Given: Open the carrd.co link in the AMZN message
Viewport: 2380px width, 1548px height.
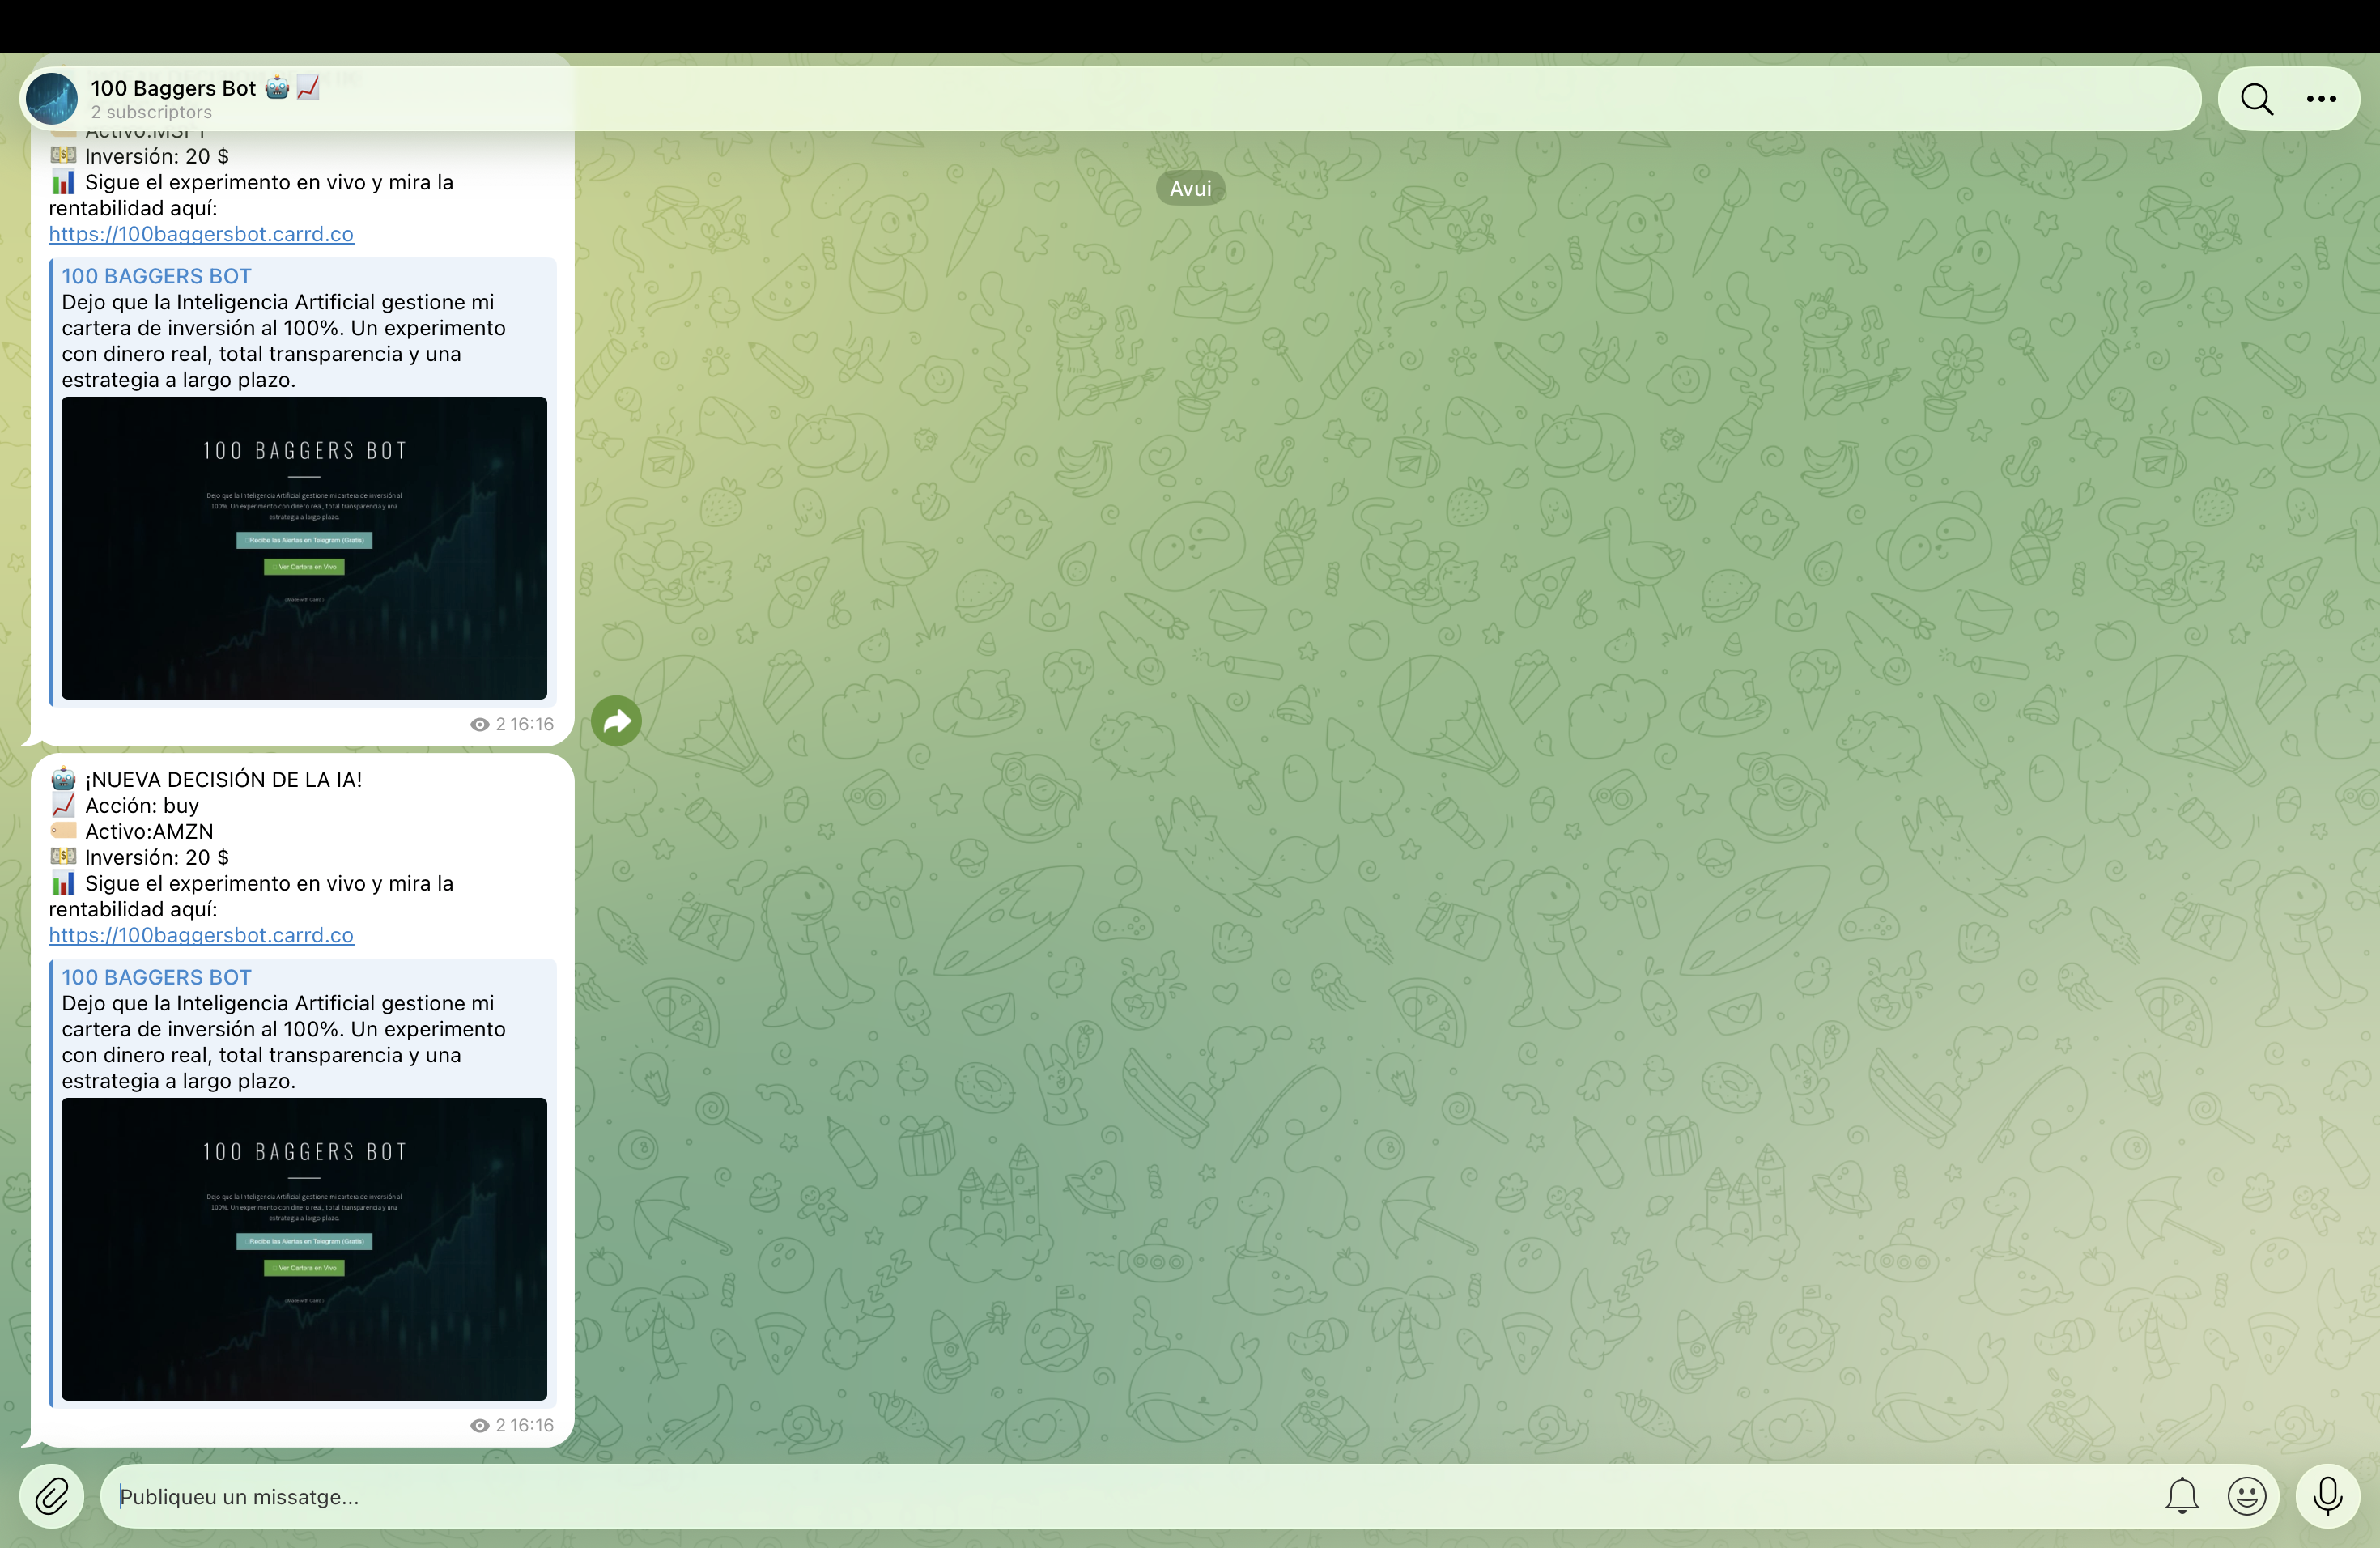Looking at the screenshot, I should pos(201,935).
